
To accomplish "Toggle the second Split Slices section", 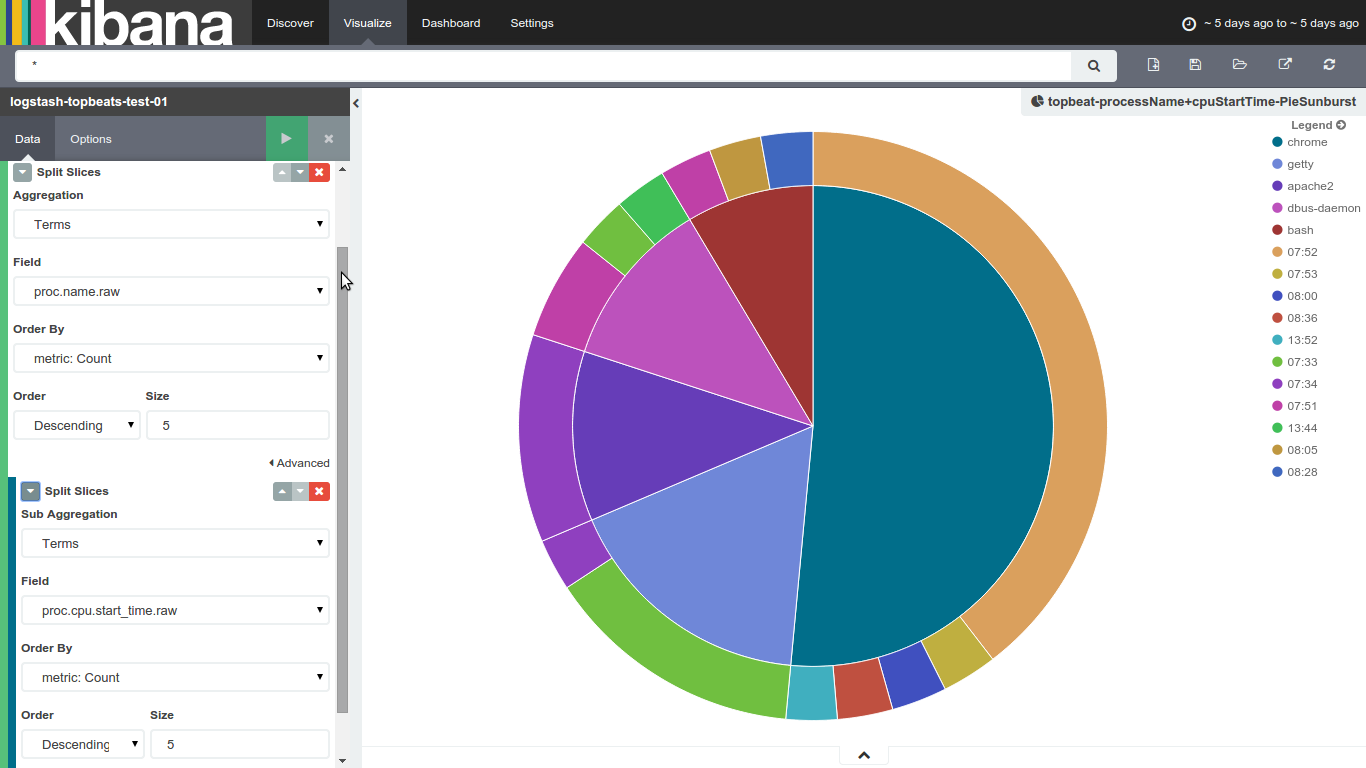I will pyautogui.click(x=30, y=491).
